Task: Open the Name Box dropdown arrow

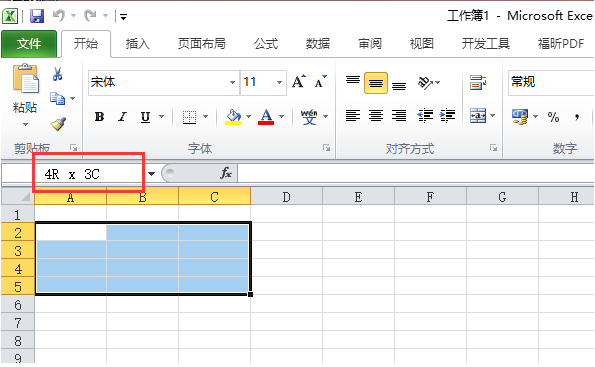Action: coord(151,174)
